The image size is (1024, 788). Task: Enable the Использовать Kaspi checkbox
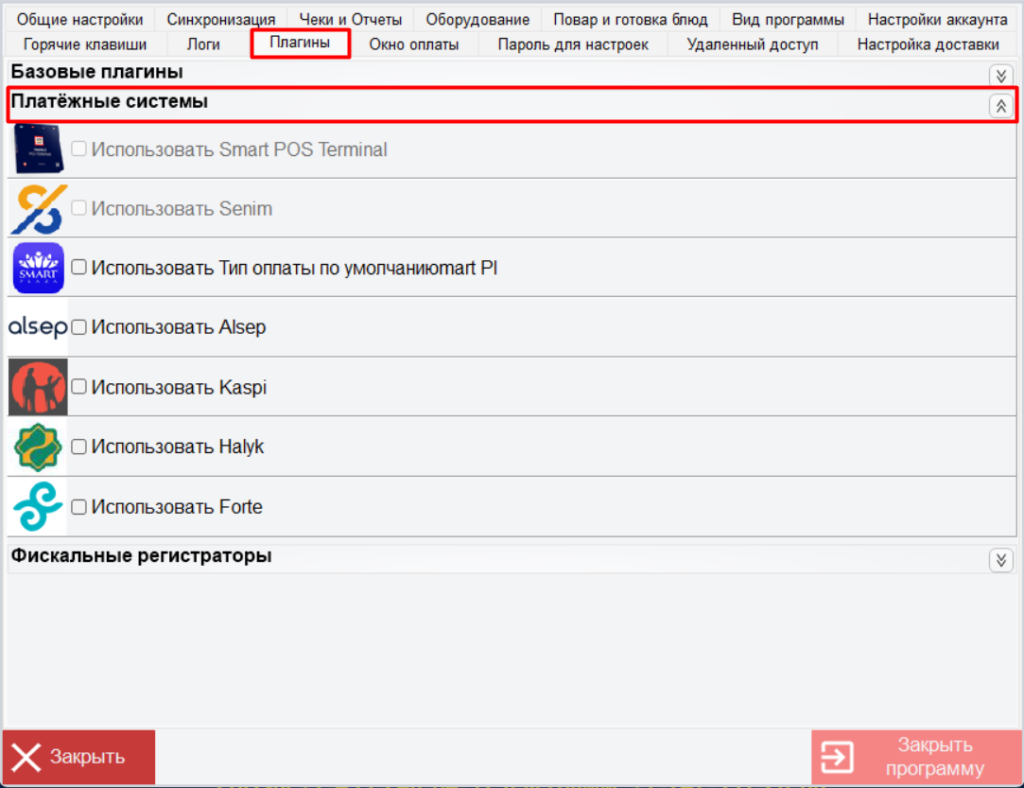click(79, 387)
